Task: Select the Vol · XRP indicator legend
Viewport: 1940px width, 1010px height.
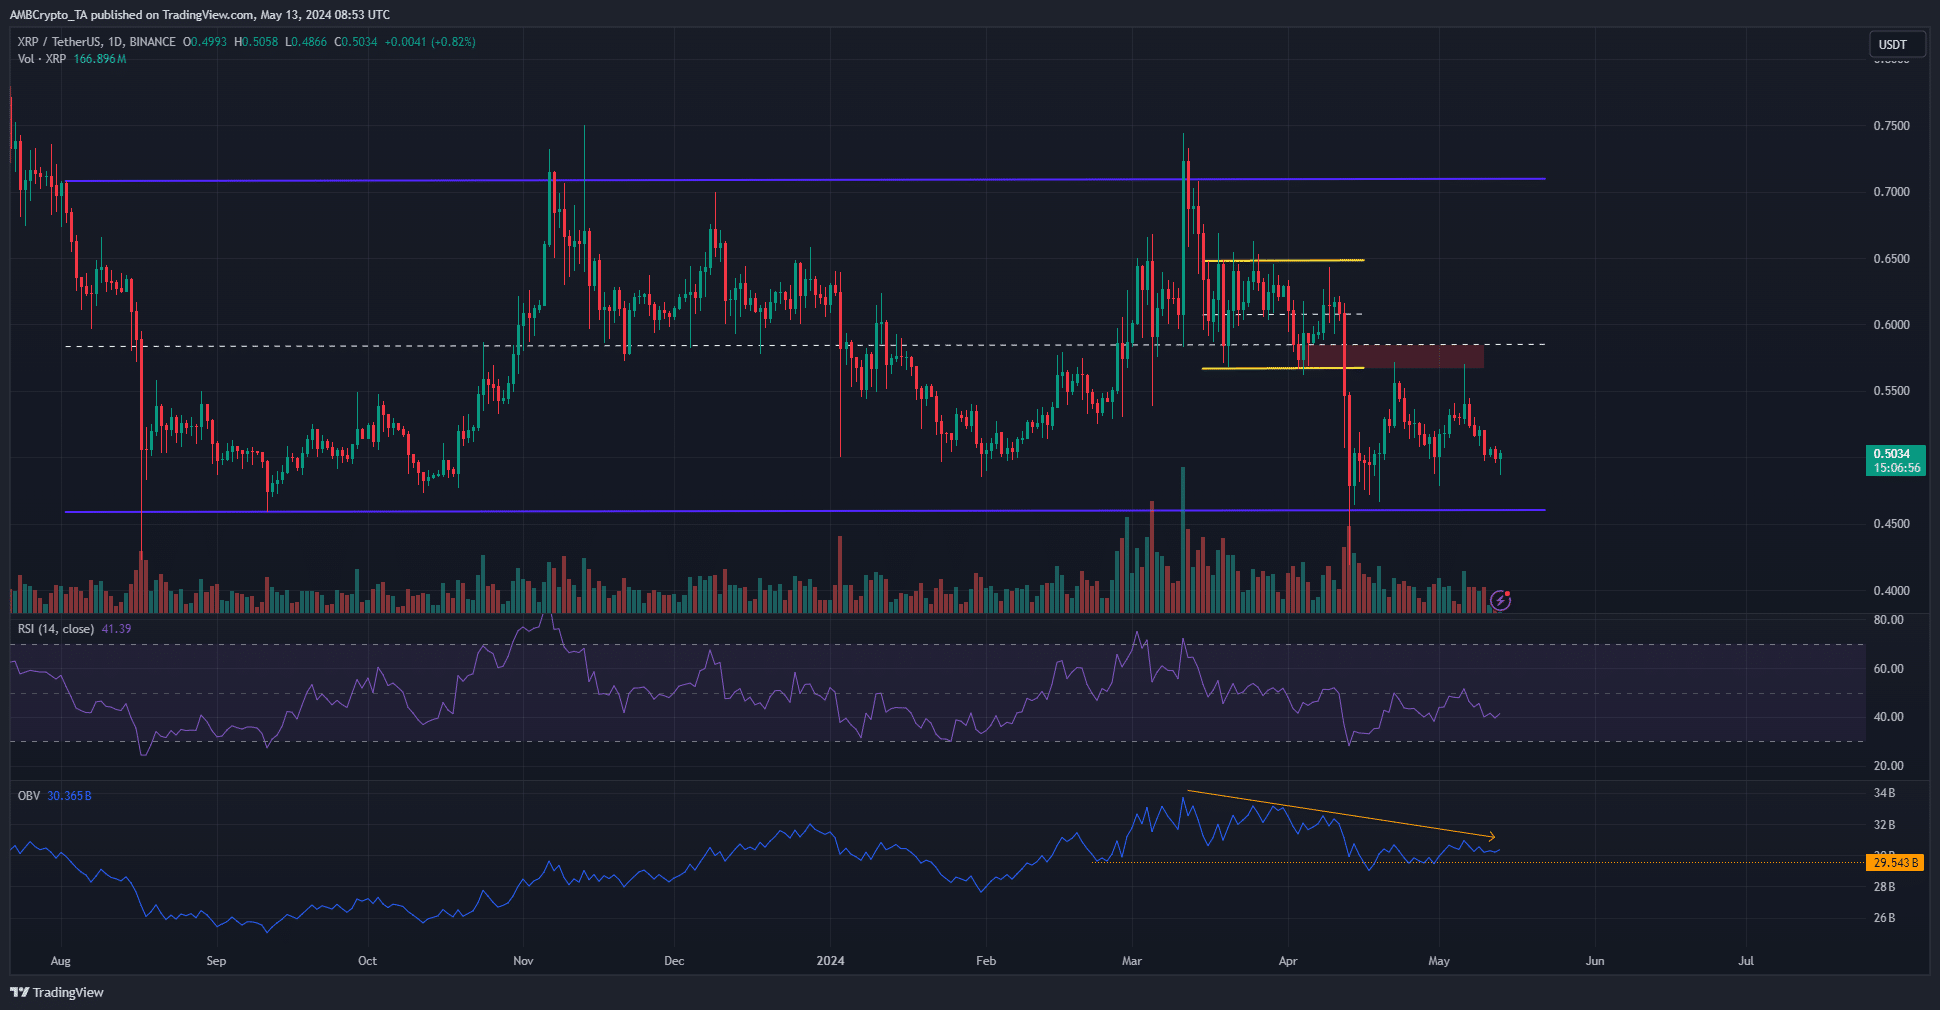Action: tap(42, 59)
